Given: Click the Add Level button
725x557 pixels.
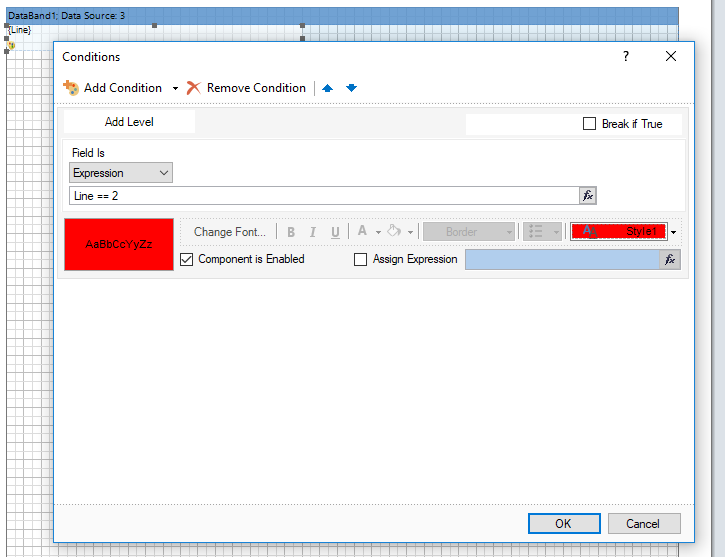Looking at the screenshot, I should (129, 122).
